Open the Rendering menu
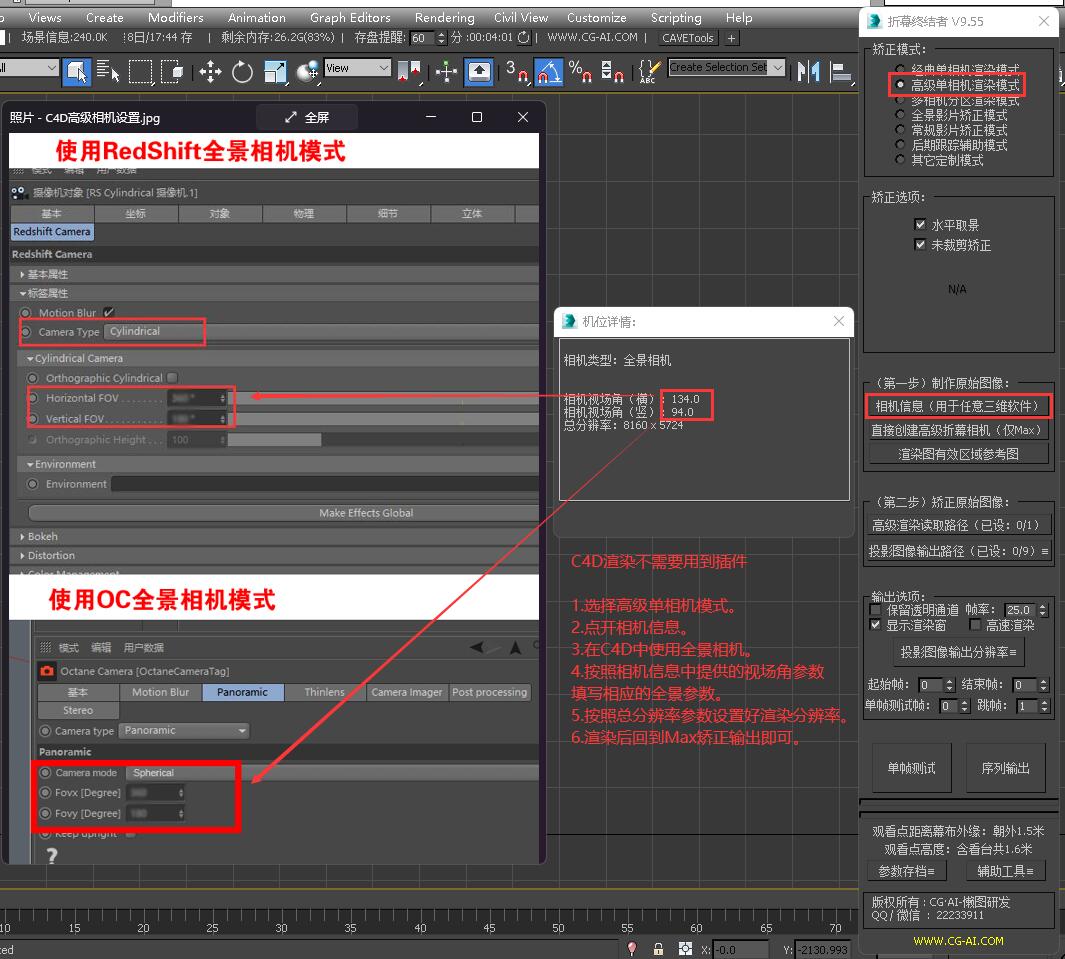Screen dimensions: 1065x959 tap(445, 18)
